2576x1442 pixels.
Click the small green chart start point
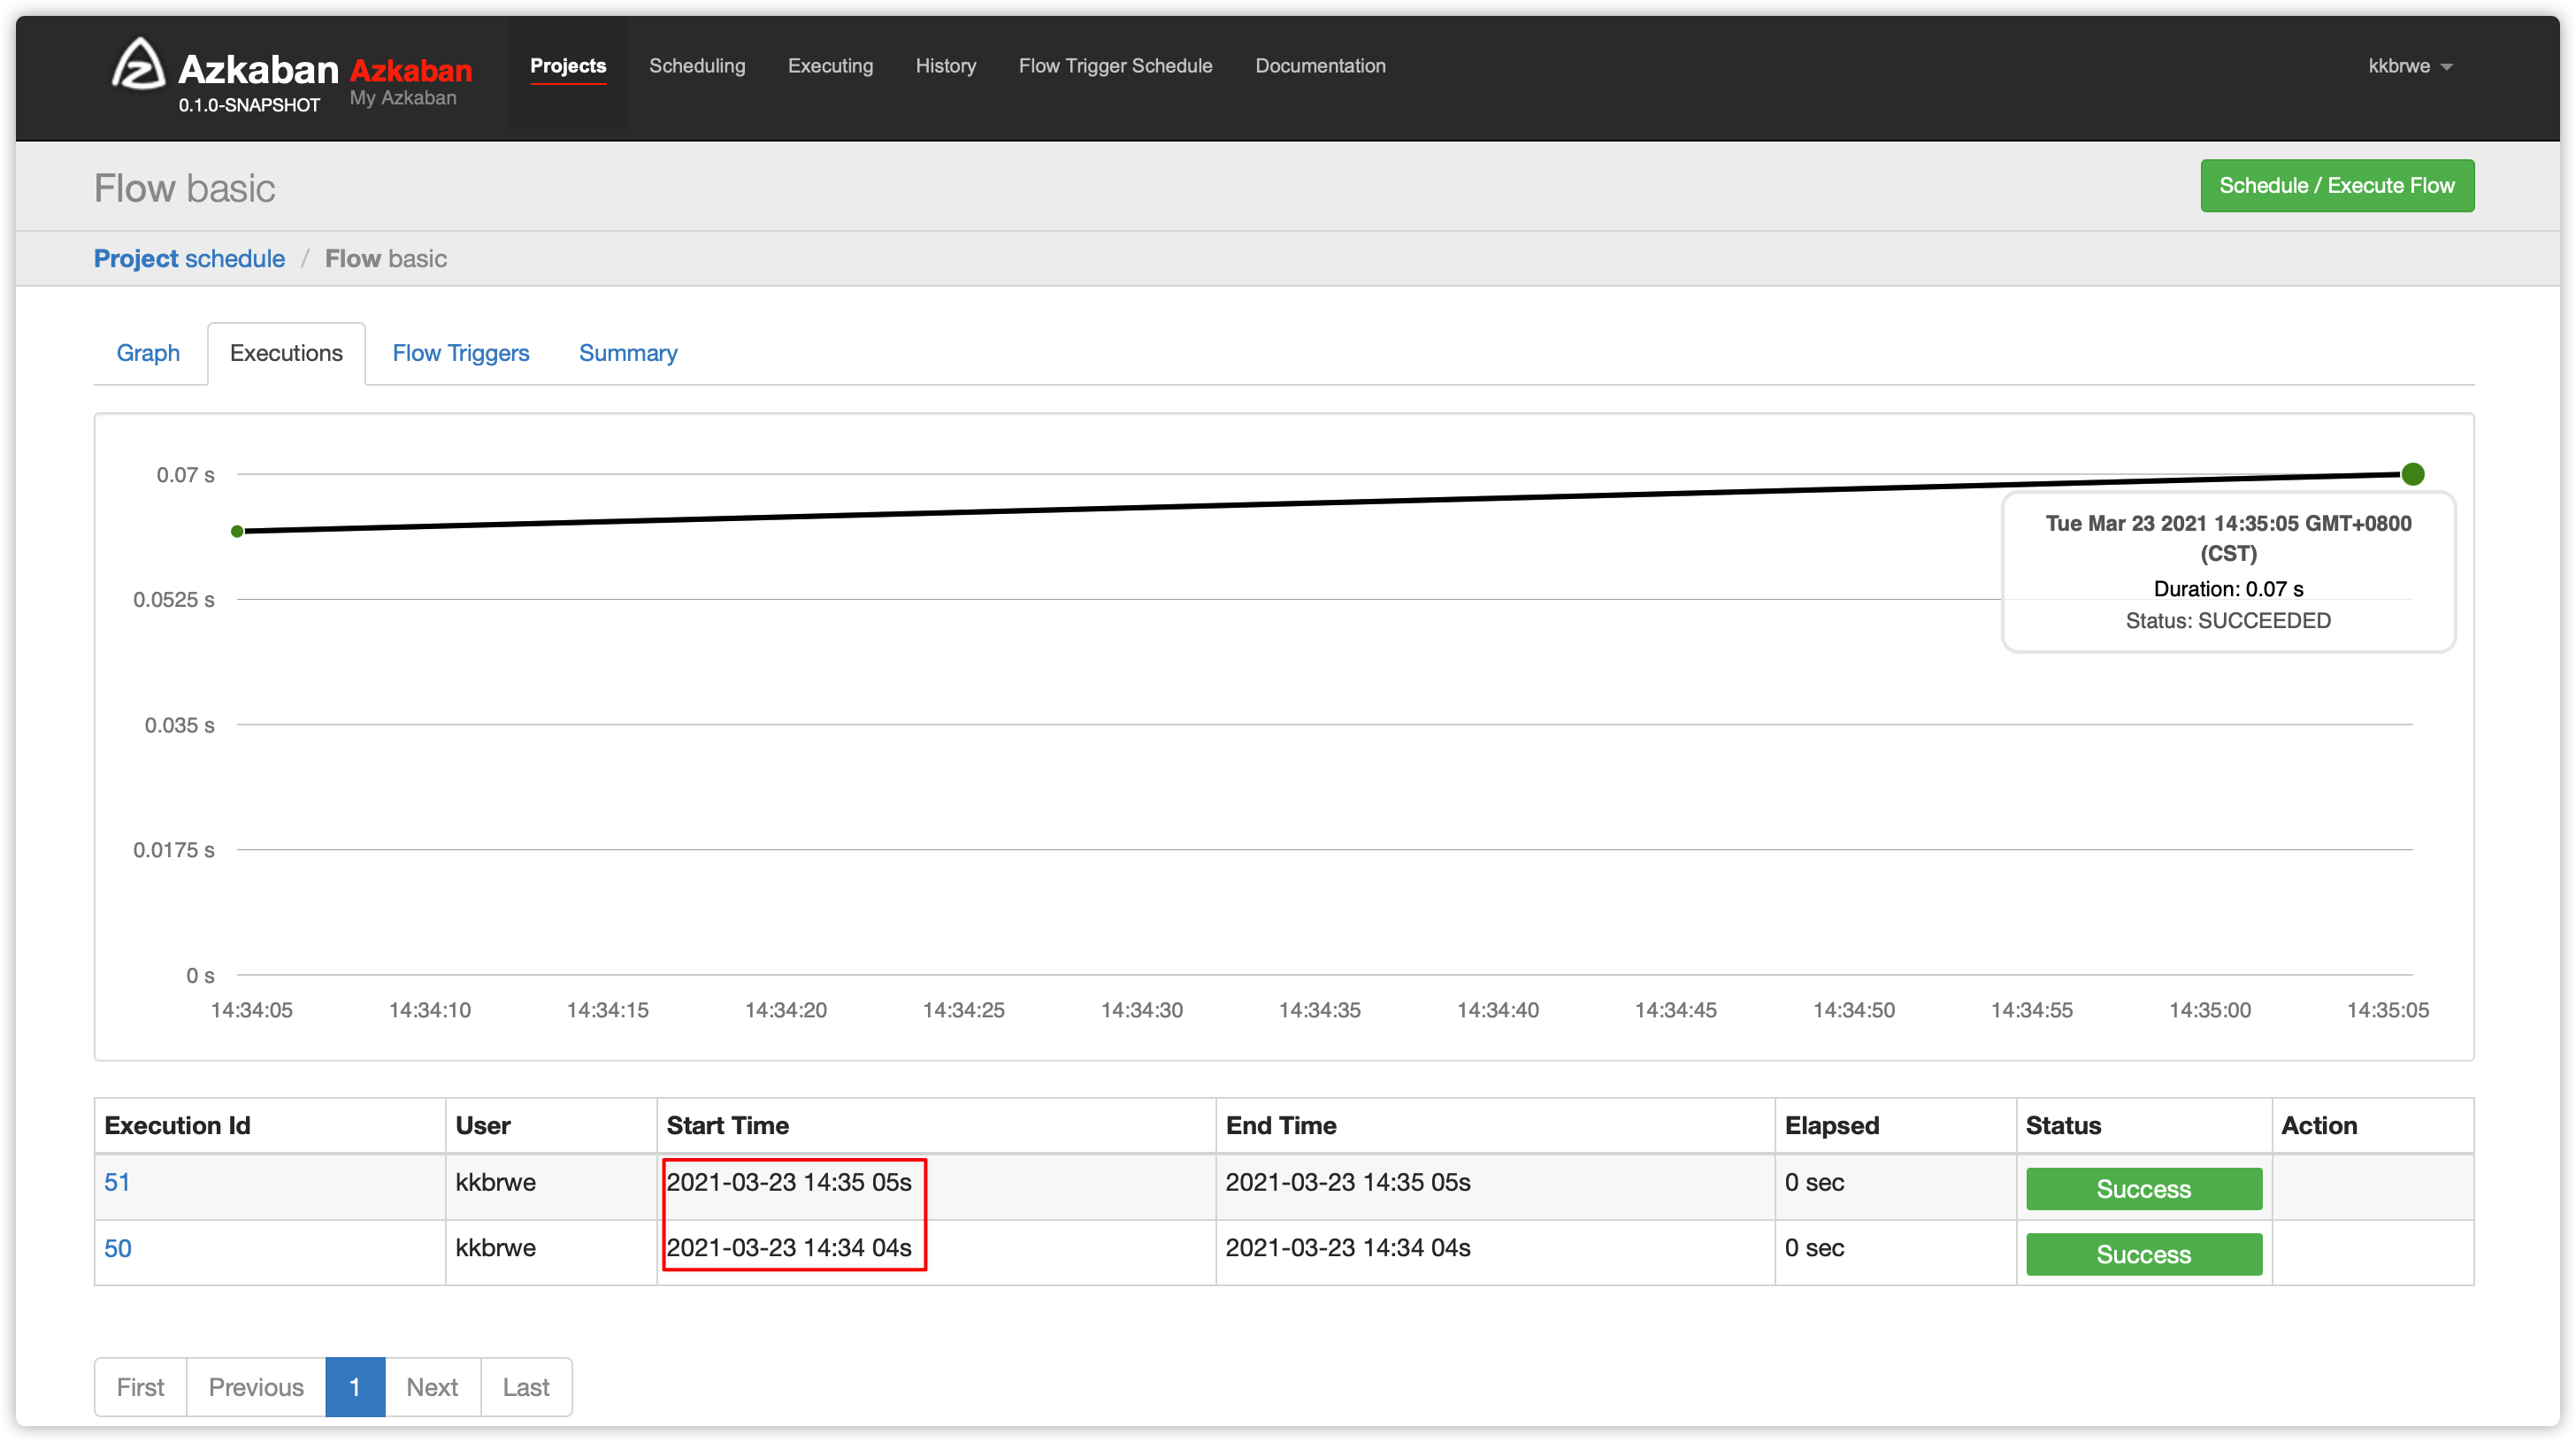(x=237, y=531)
